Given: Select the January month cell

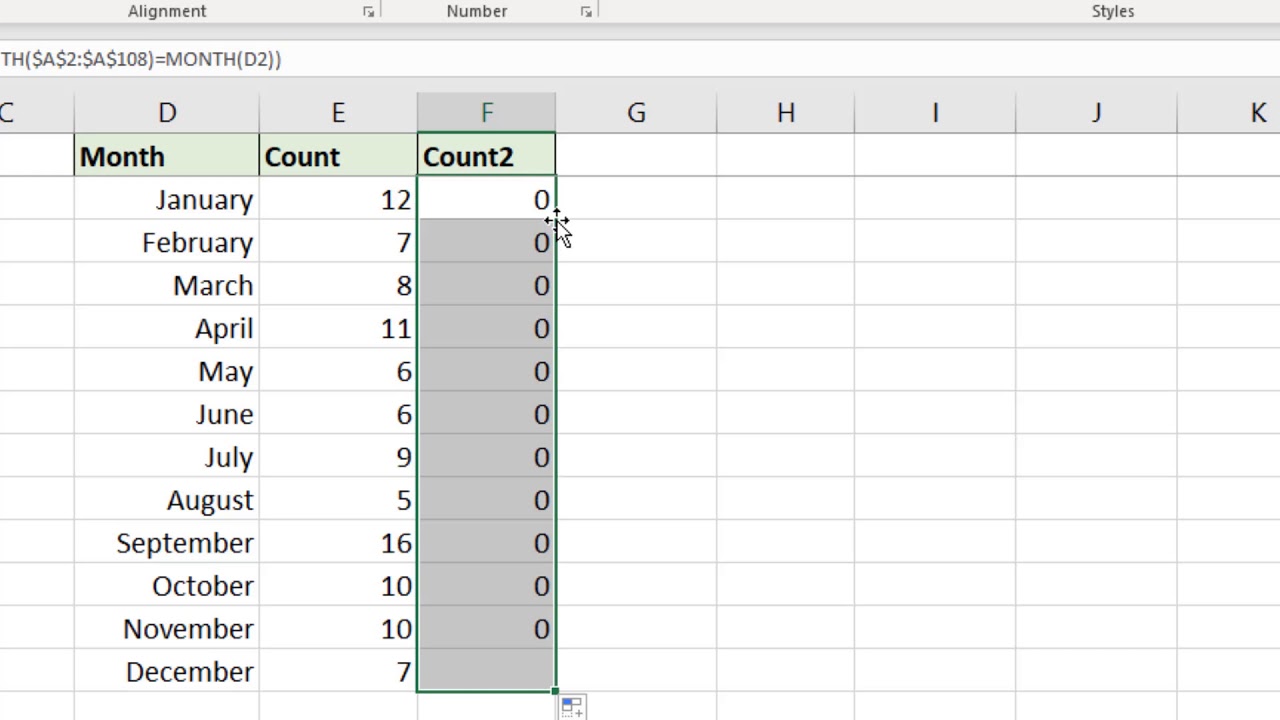Looking at the screenshot, I should 166,200.
